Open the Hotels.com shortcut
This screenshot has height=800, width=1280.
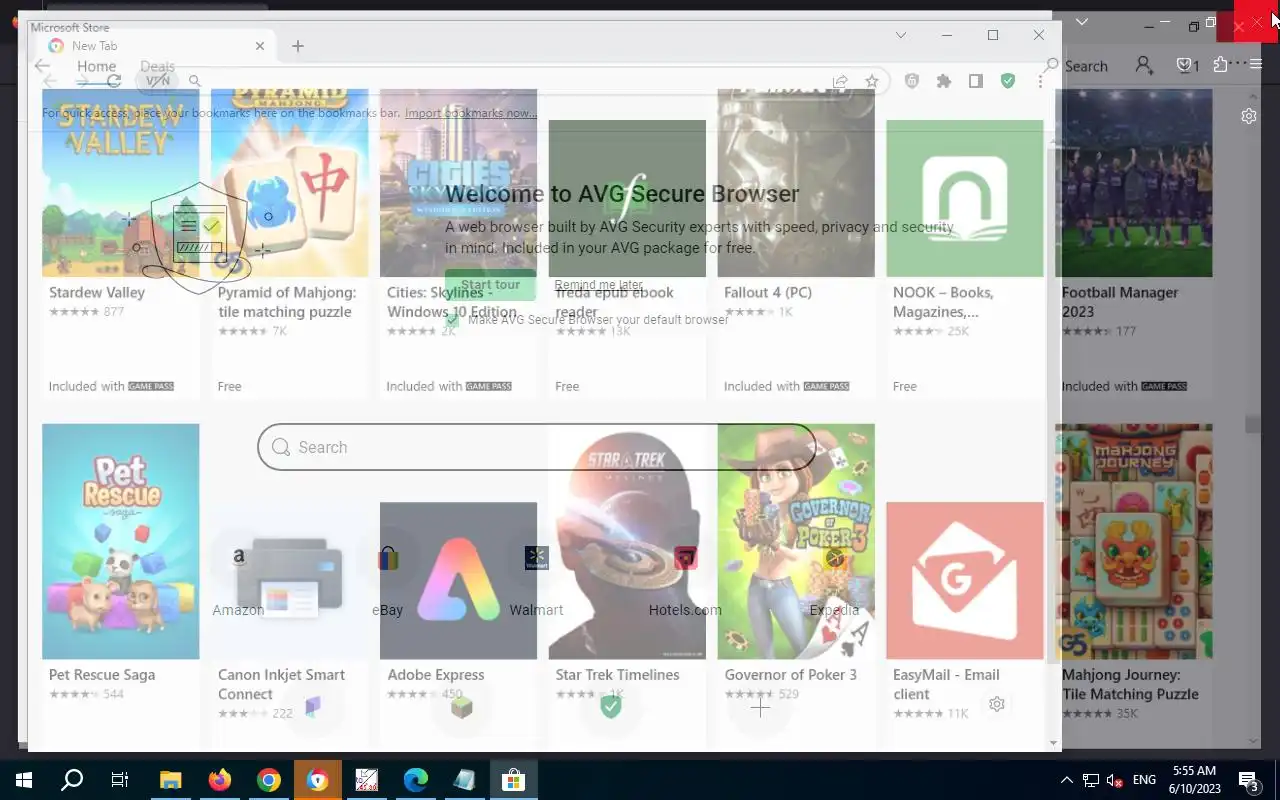(x=685, y=575)
